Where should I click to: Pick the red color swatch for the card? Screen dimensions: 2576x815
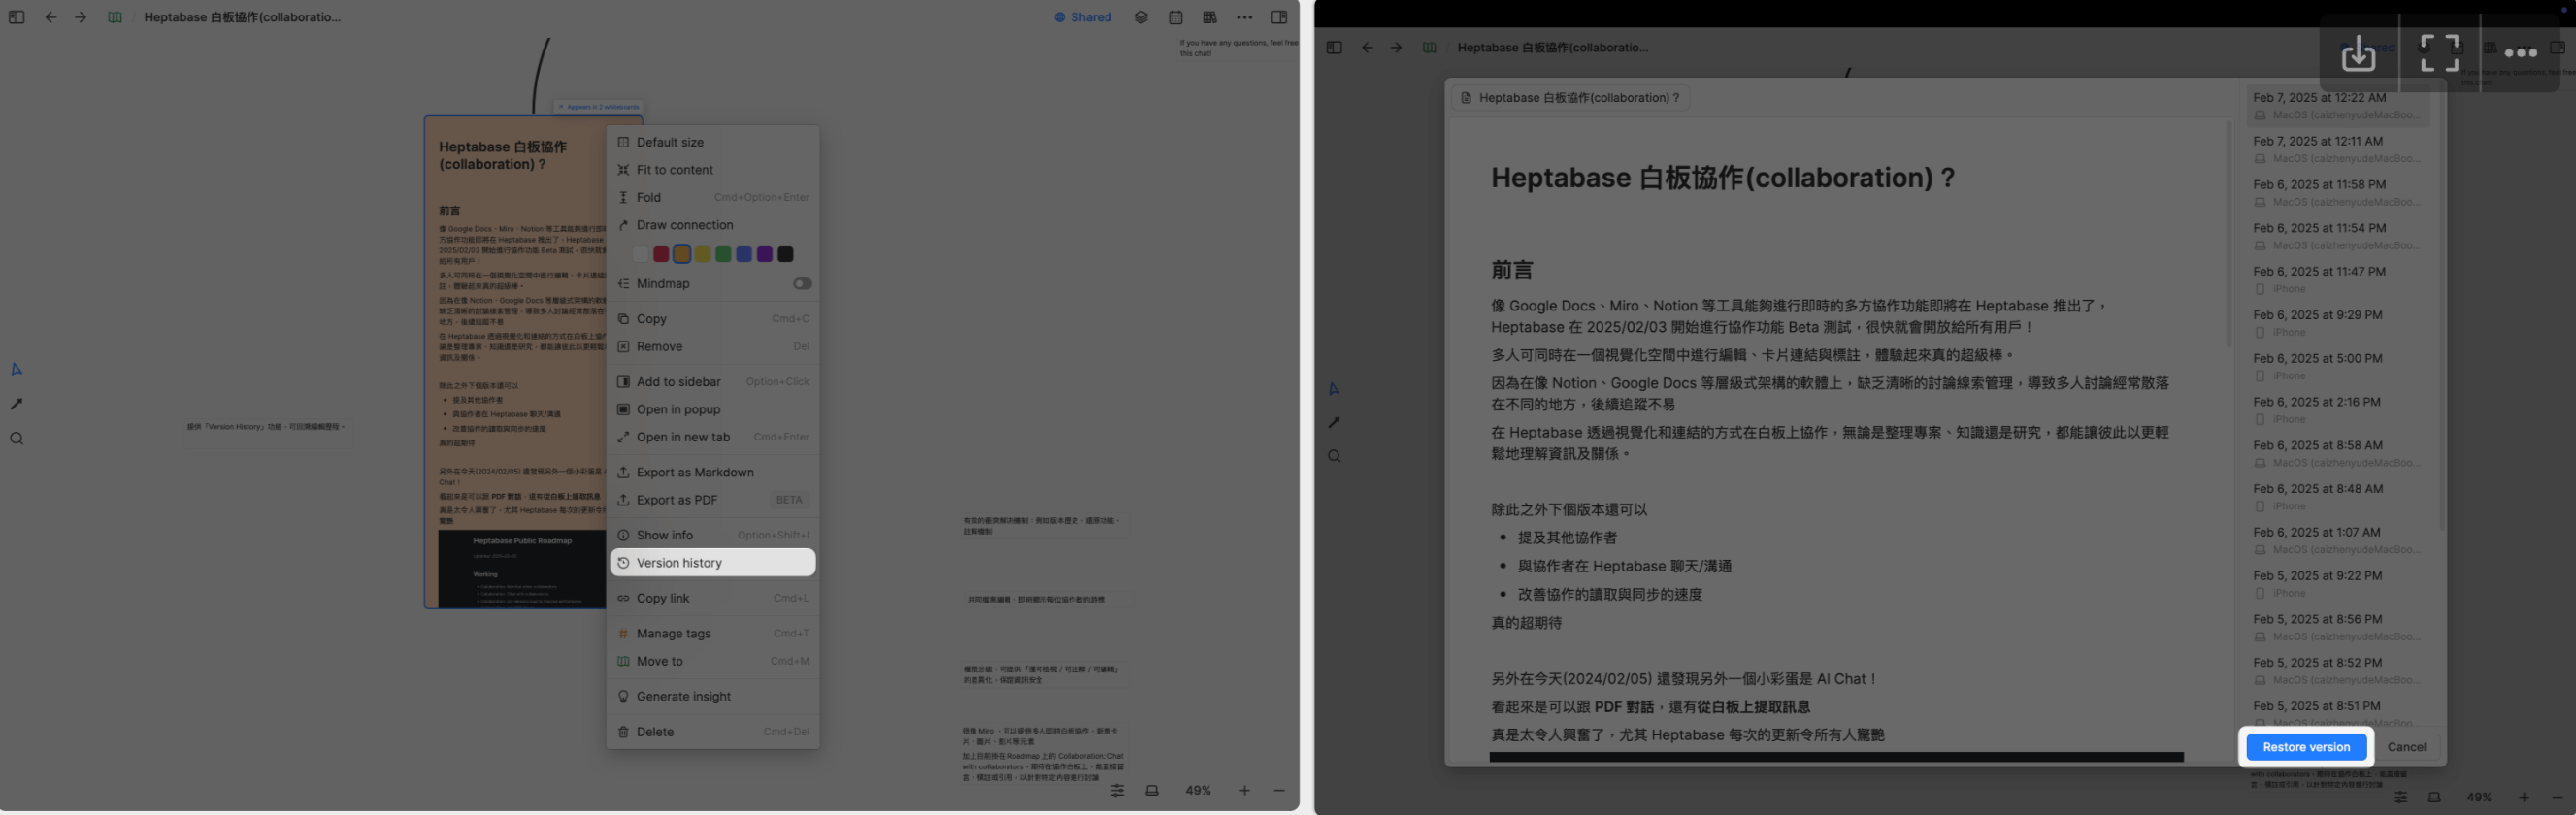[x=661, y=254]
